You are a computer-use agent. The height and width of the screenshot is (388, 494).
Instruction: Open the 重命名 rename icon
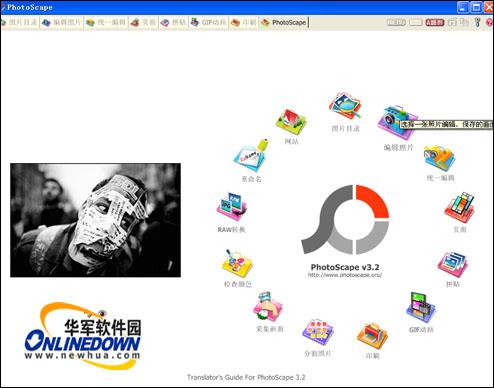pyautogui.click(x=251, y=156)
